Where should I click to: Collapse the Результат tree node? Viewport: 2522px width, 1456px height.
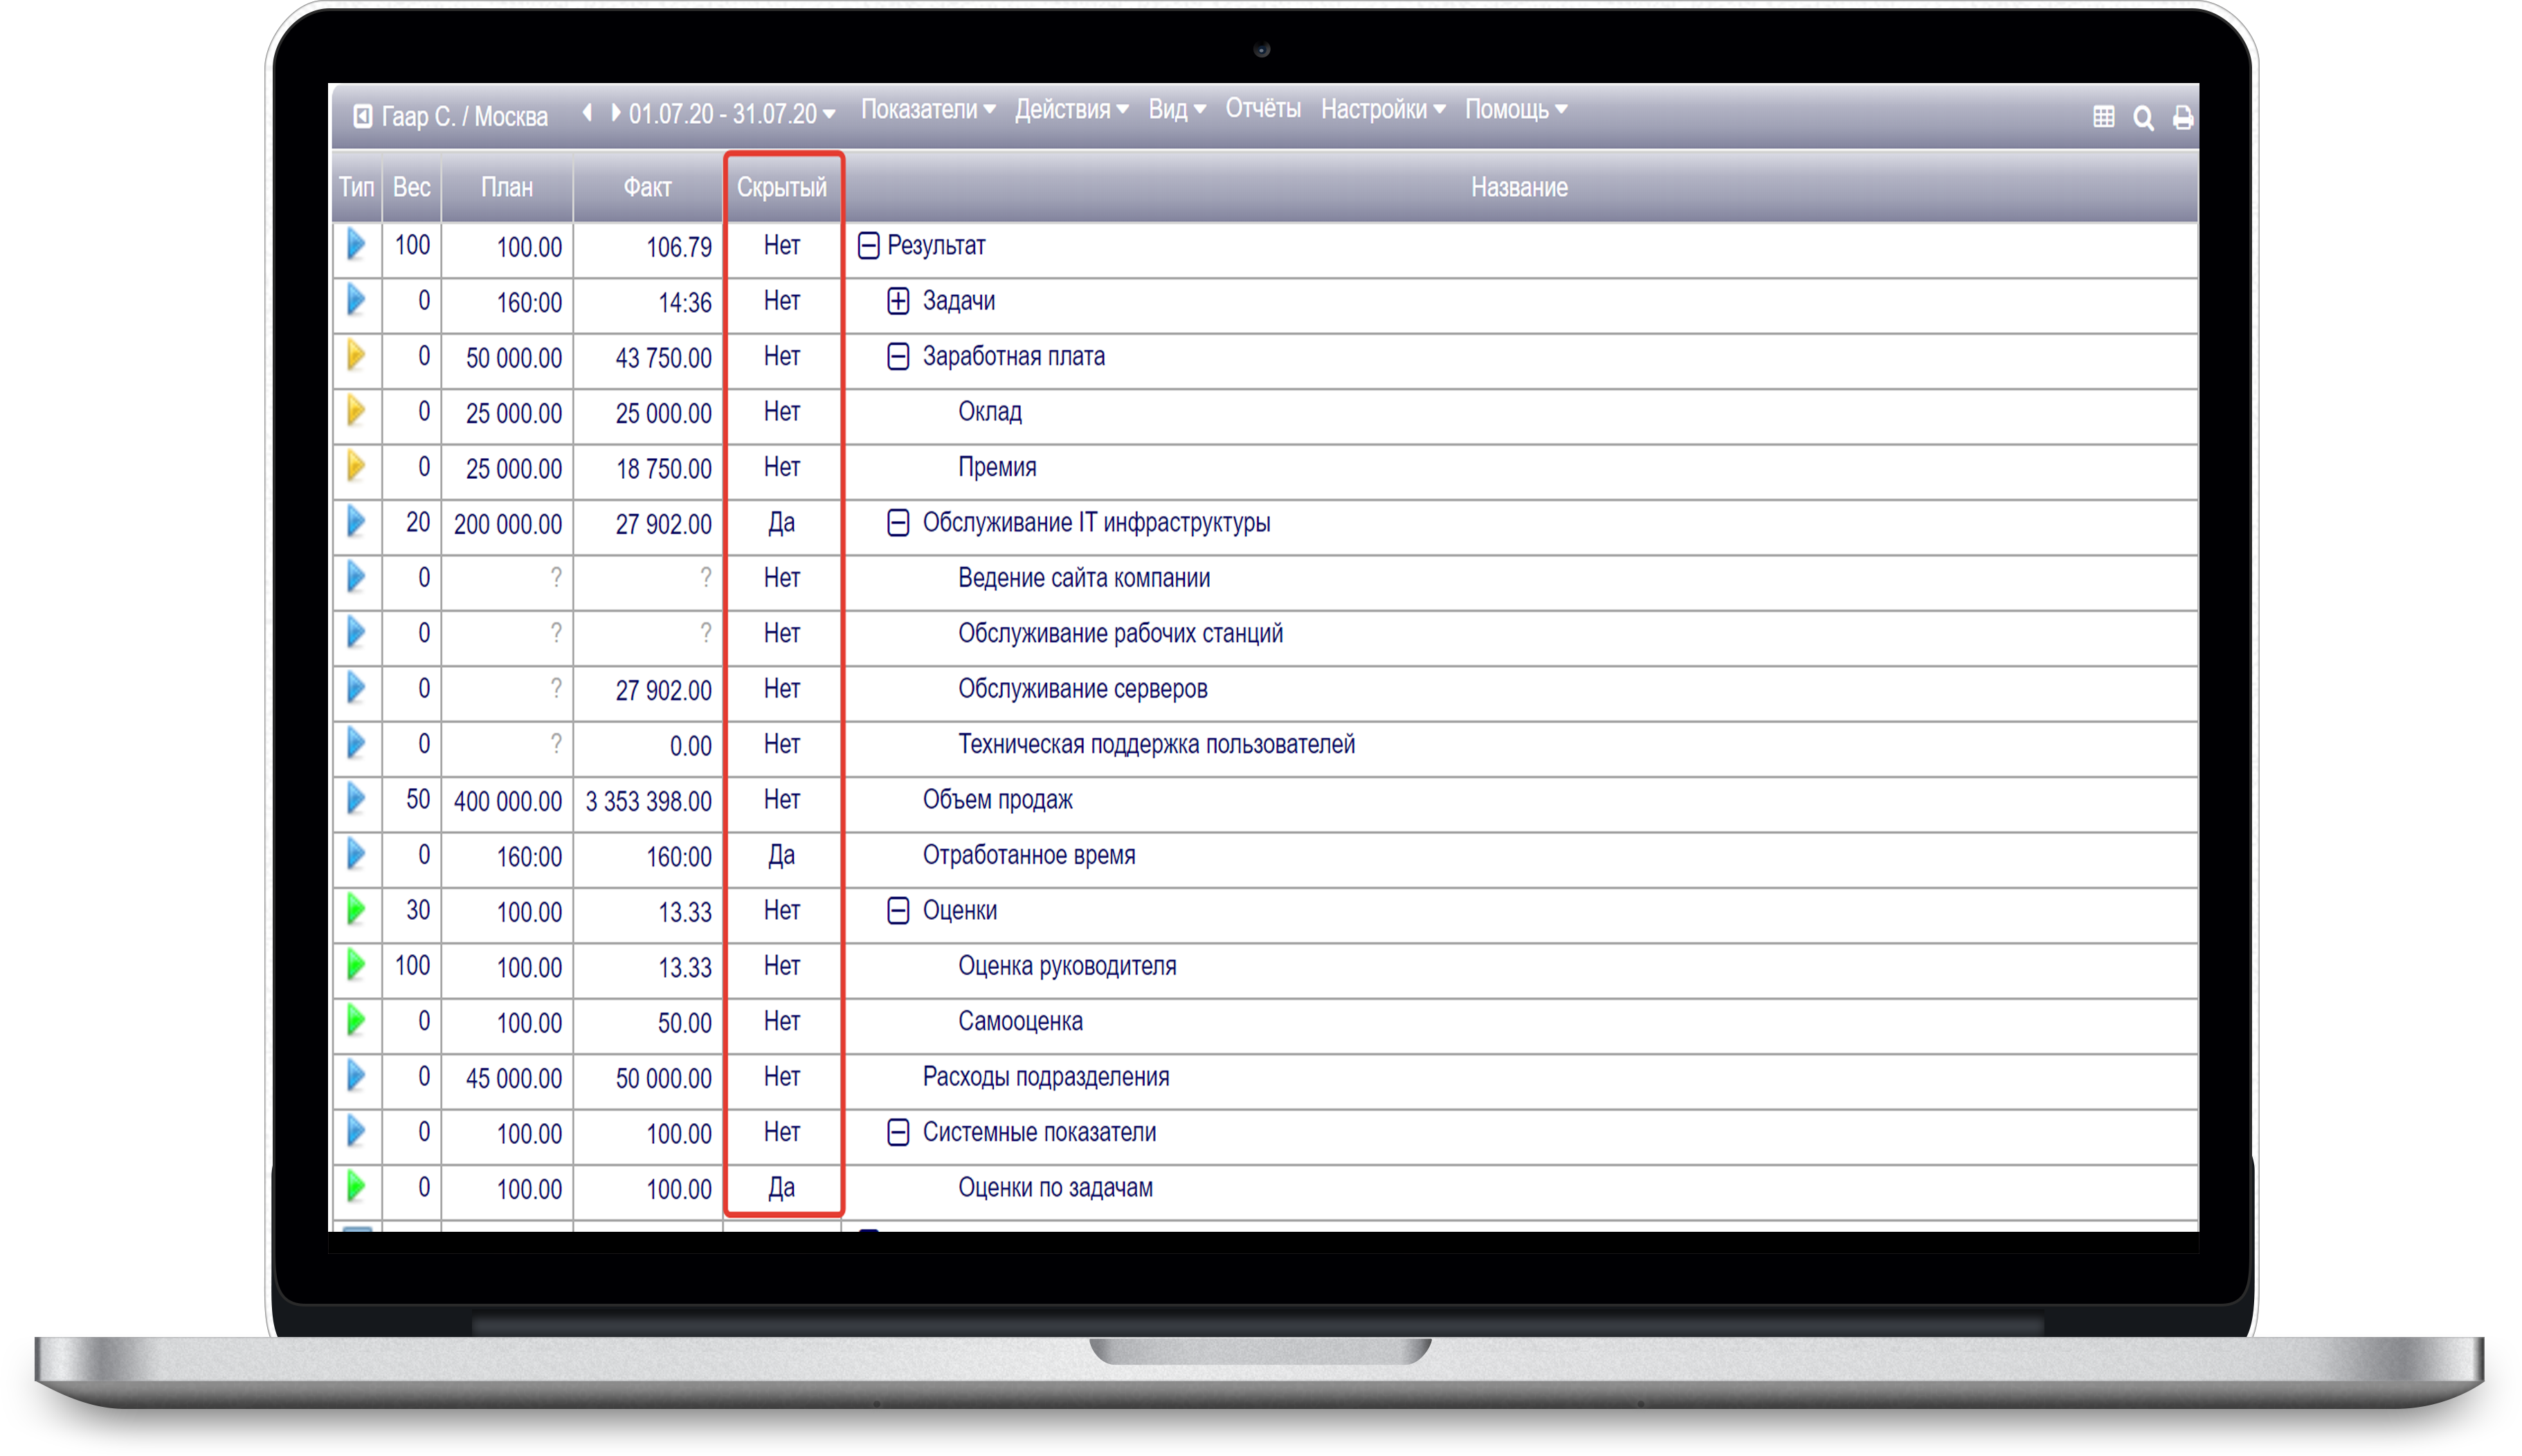point(868,246)
